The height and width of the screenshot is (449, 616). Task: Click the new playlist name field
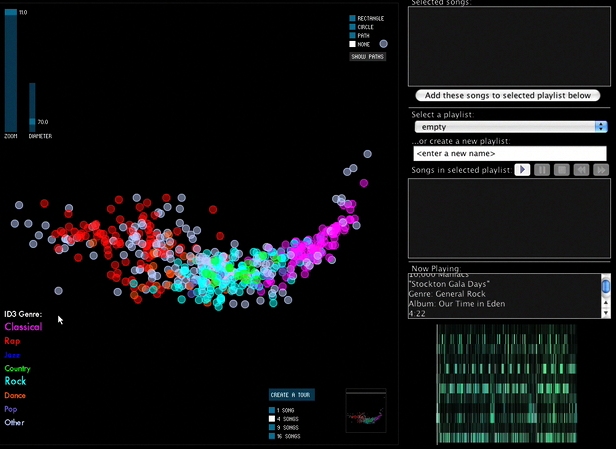[510, 153]
